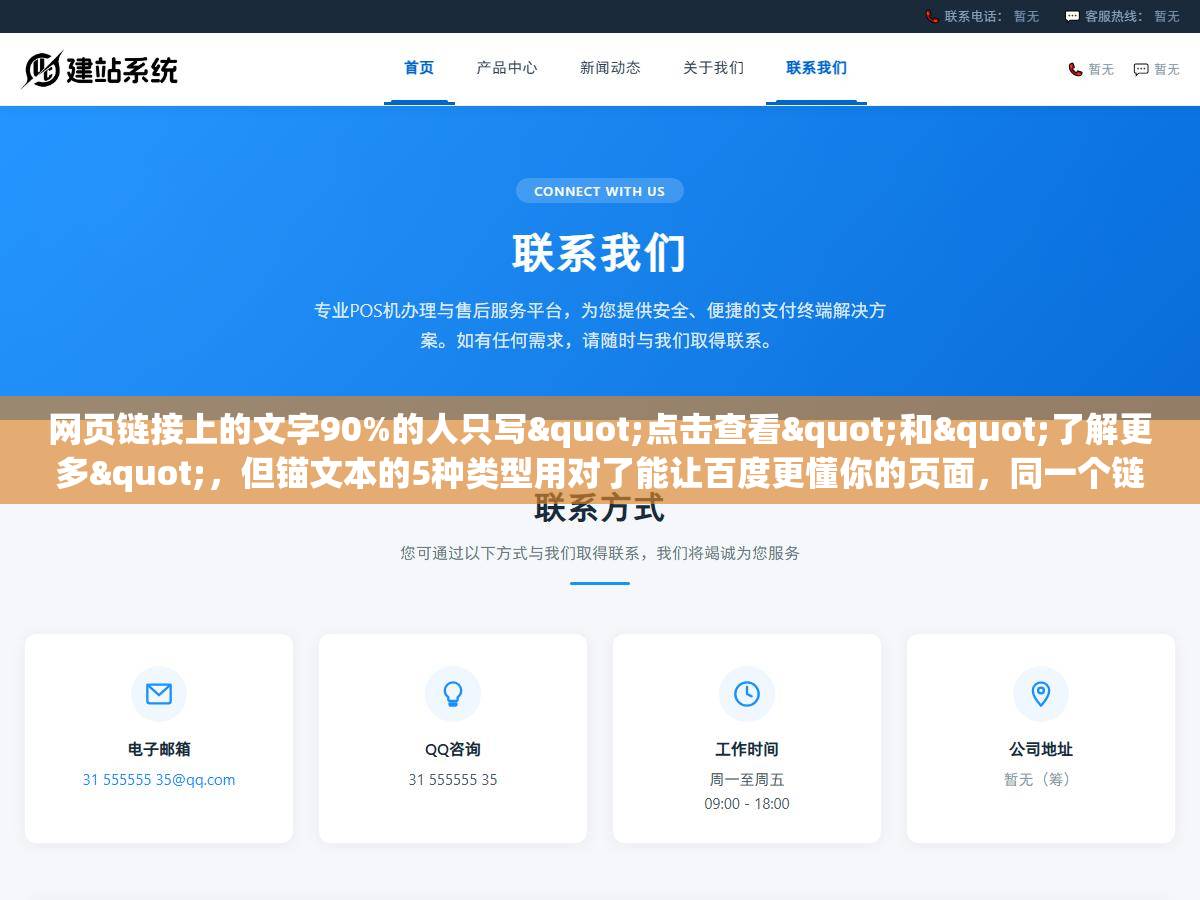The width and height of the screenshot is (1200, 900).
Task: Click the envelope icon on the 电子邮箱 card
Action: pos(159,694)
